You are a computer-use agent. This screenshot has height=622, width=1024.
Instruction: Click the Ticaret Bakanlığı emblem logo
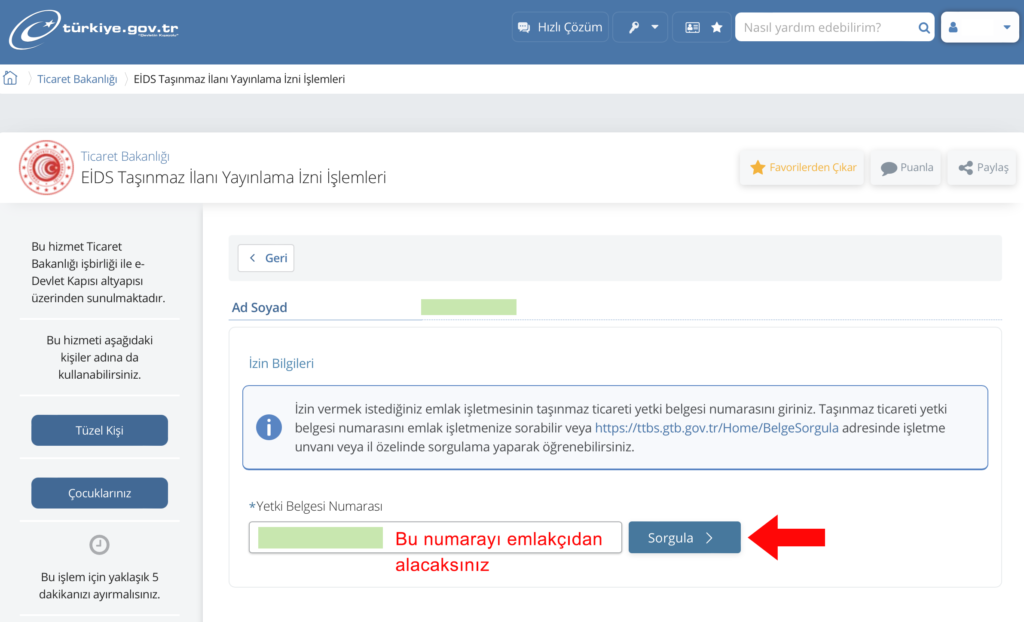click(46, 168)
